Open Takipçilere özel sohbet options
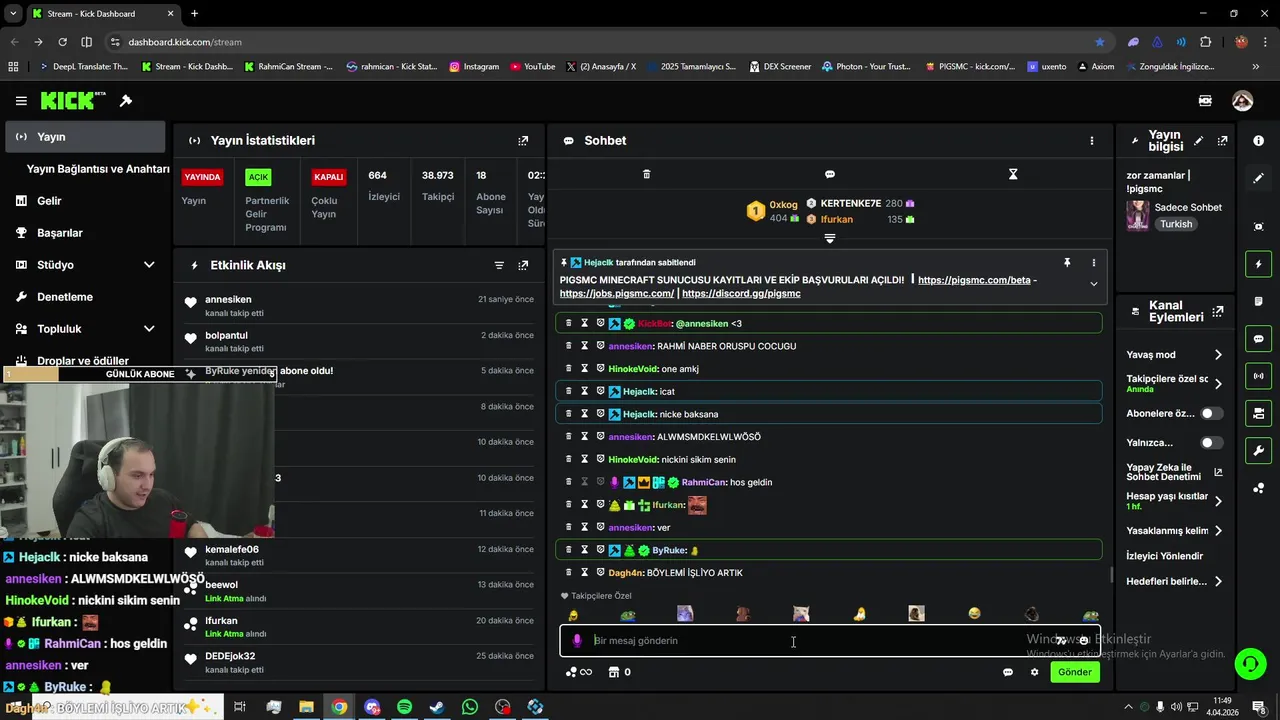The image size is (1280, 720). coord(1174,384)
